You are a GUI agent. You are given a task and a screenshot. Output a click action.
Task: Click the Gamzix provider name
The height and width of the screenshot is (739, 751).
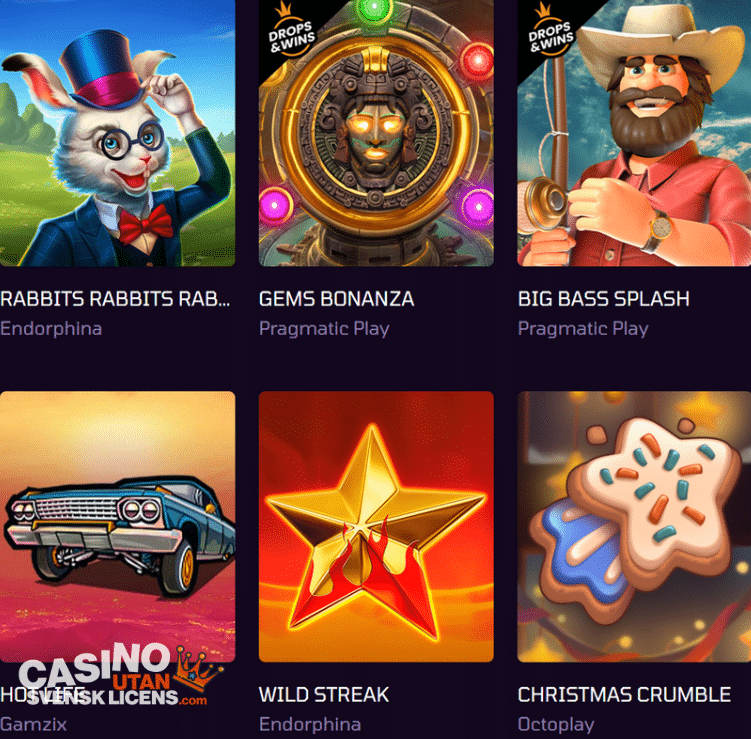pyautogui.click(x=33, y=725)
